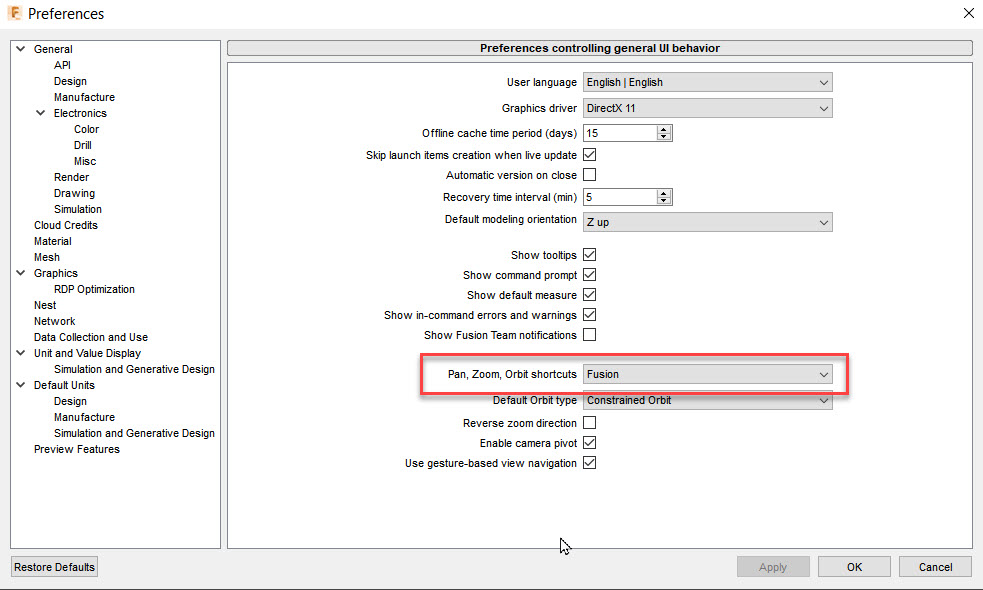Enable Automatic version on close

coord(589,174)
